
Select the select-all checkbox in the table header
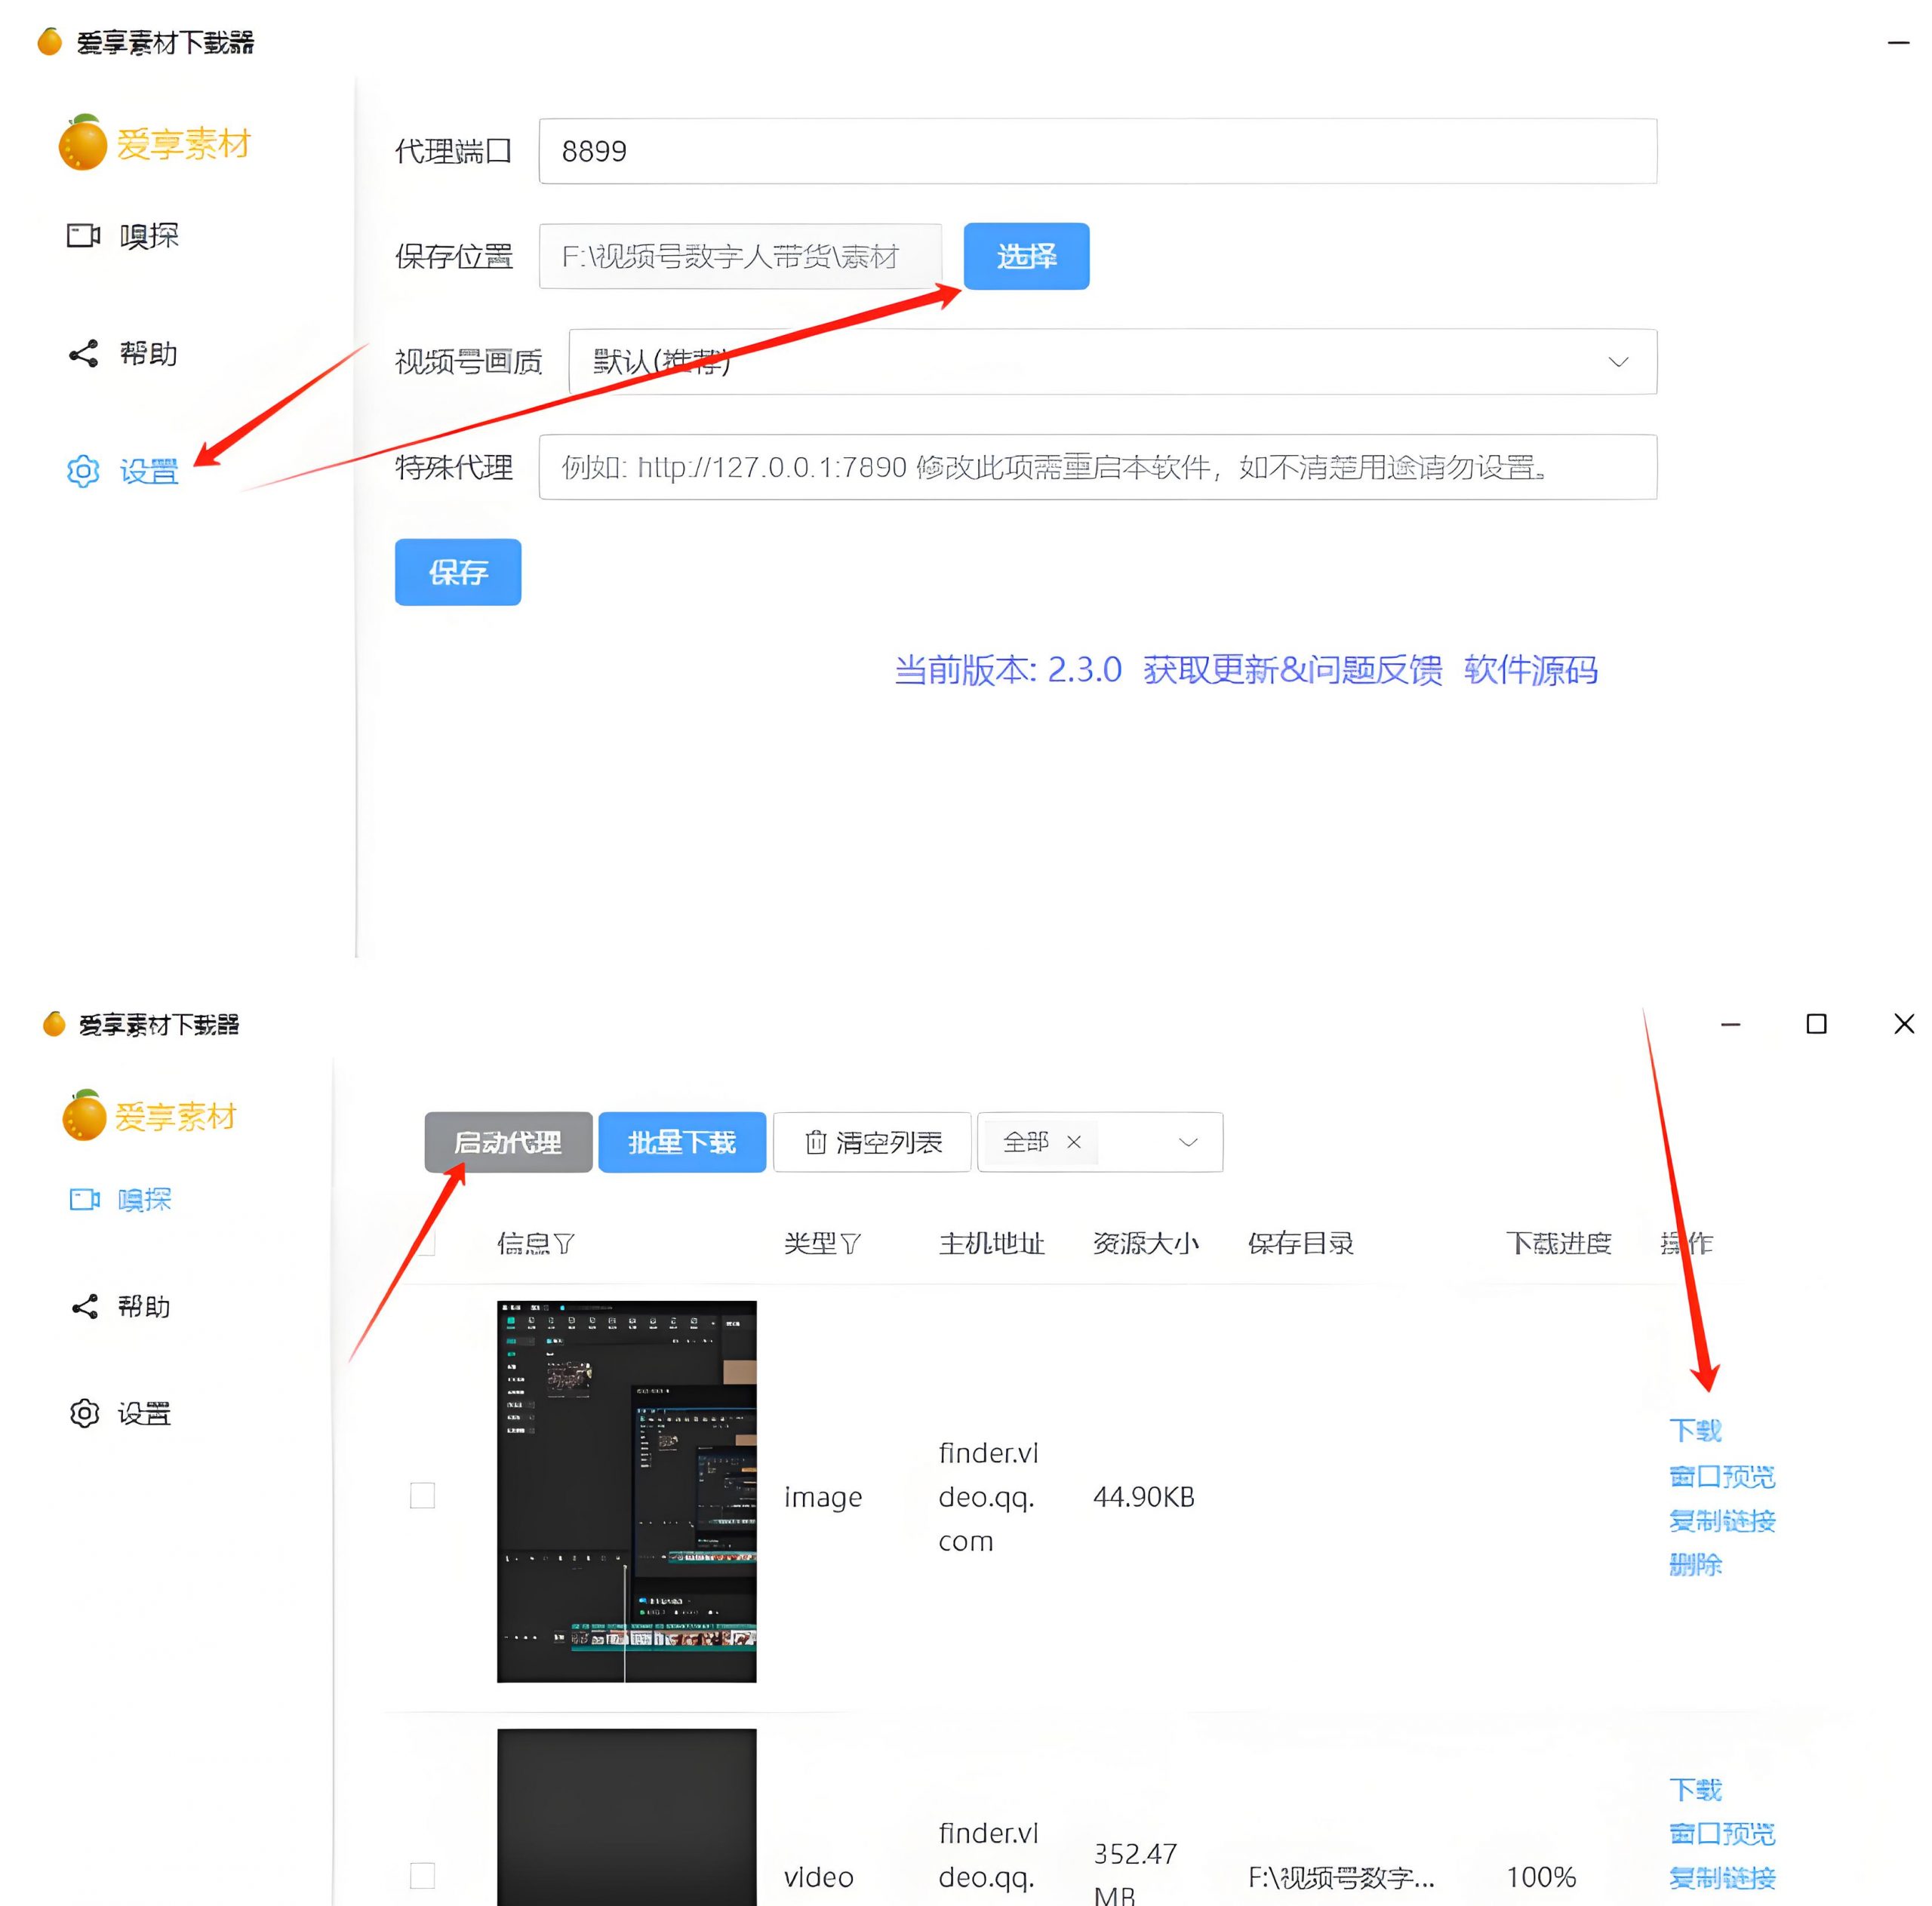click(x=427, y=1243)
